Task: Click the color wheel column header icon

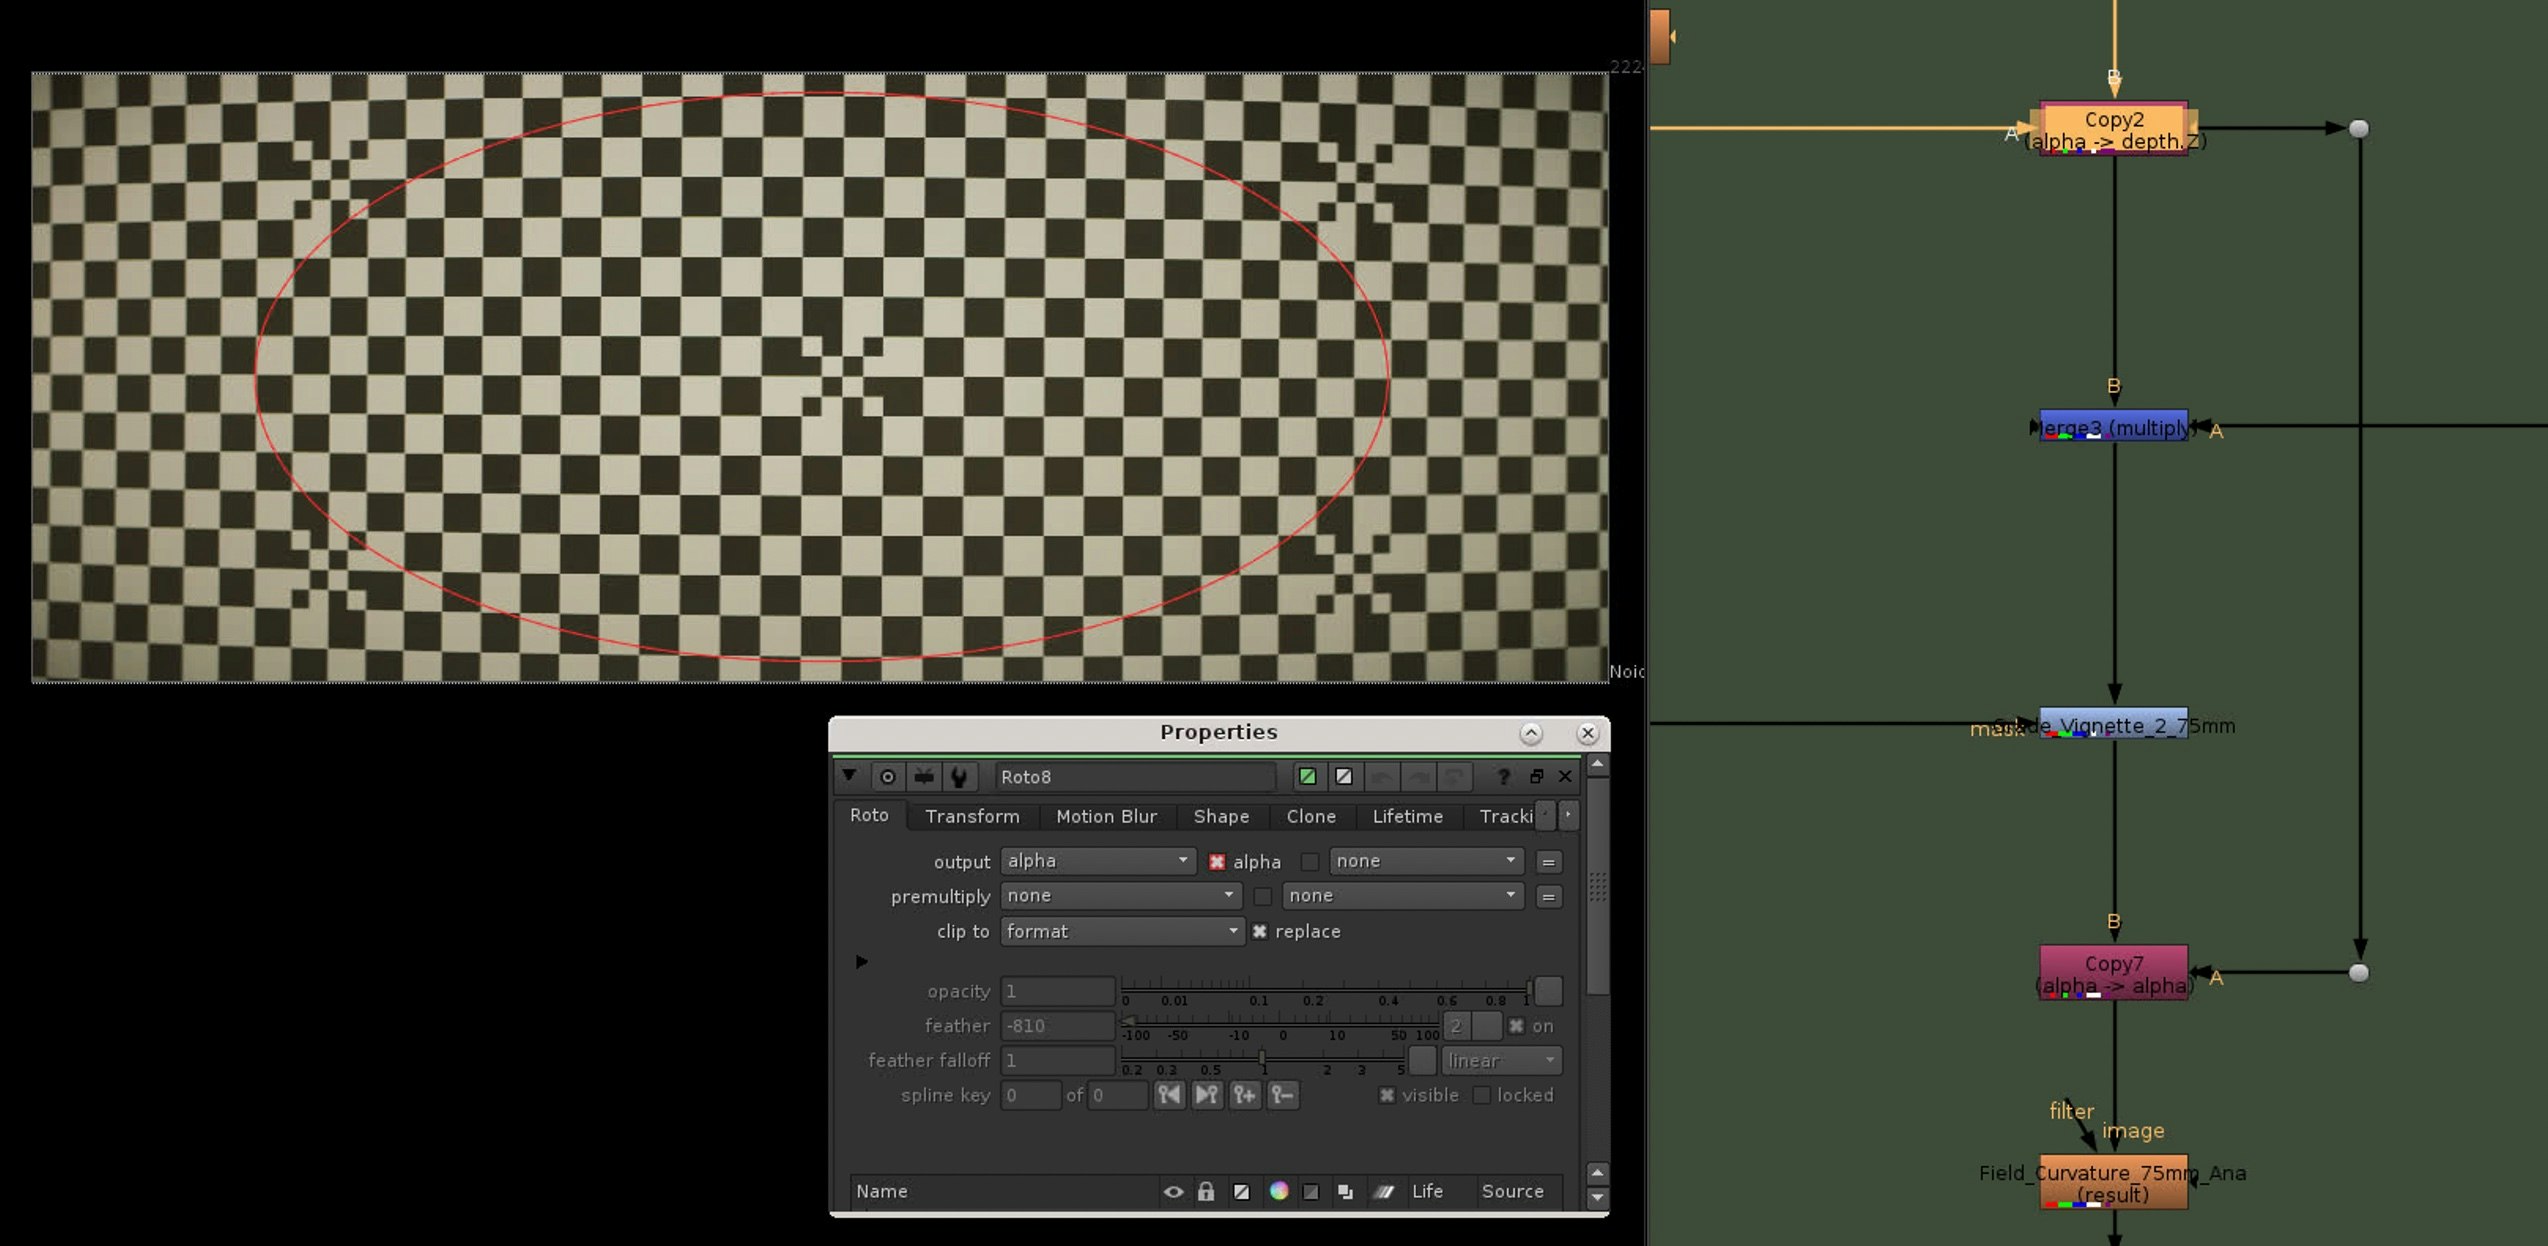Action: (1279, 1191)
